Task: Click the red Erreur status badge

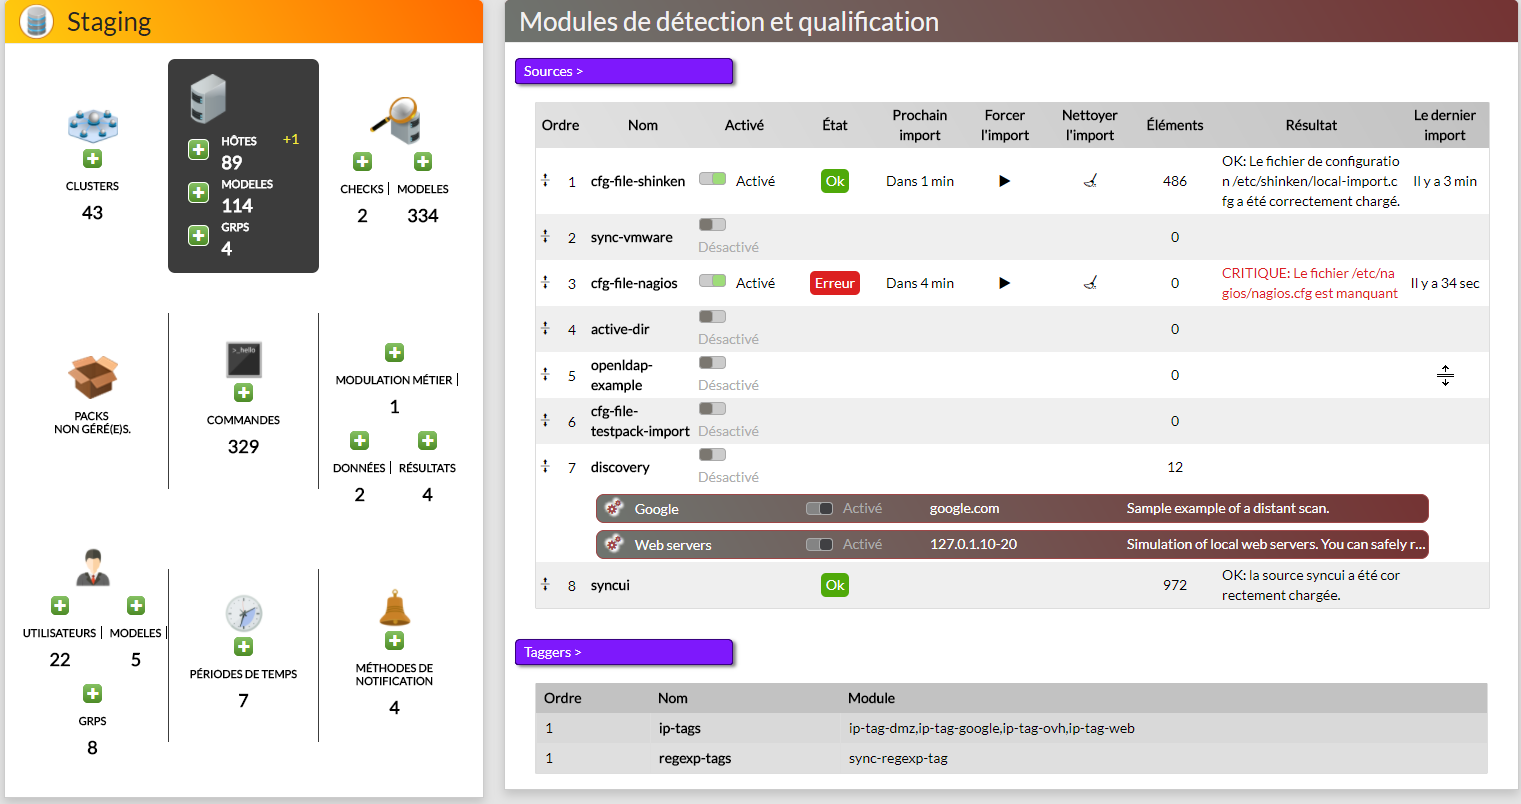Action: pos(834,283)
